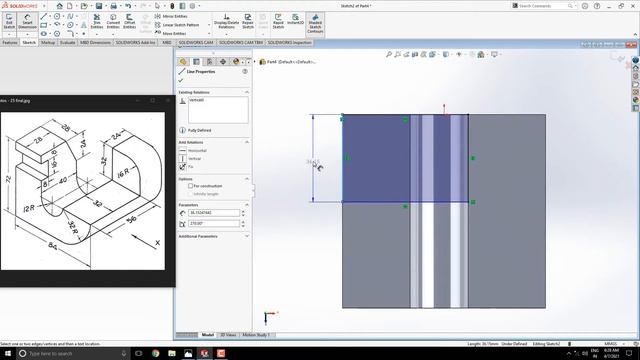Viewport: 640px width, 360px height.
Task: Switch to the SOLIDWORKS Inspection tab
Action: [x=289, y=42]
